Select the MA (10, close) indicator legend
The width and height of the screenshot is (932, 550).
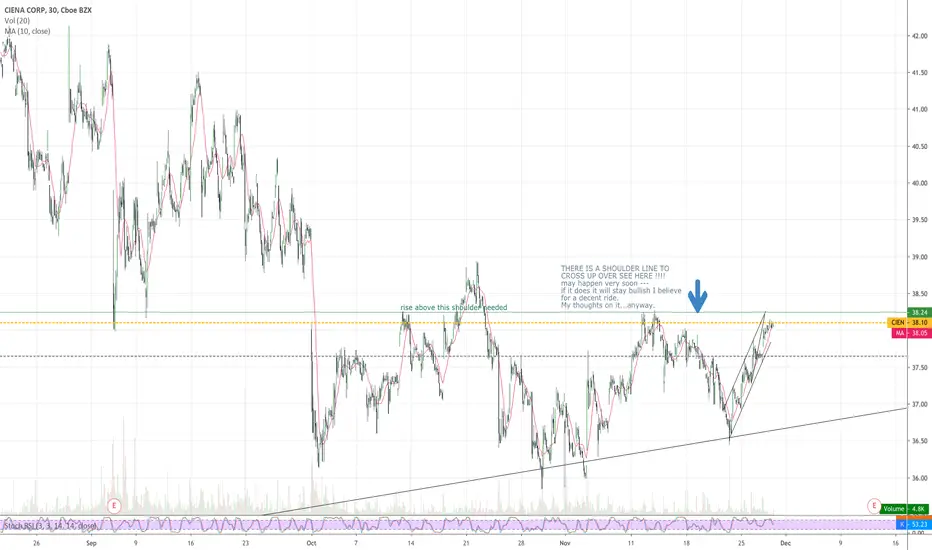coord(27,31)
